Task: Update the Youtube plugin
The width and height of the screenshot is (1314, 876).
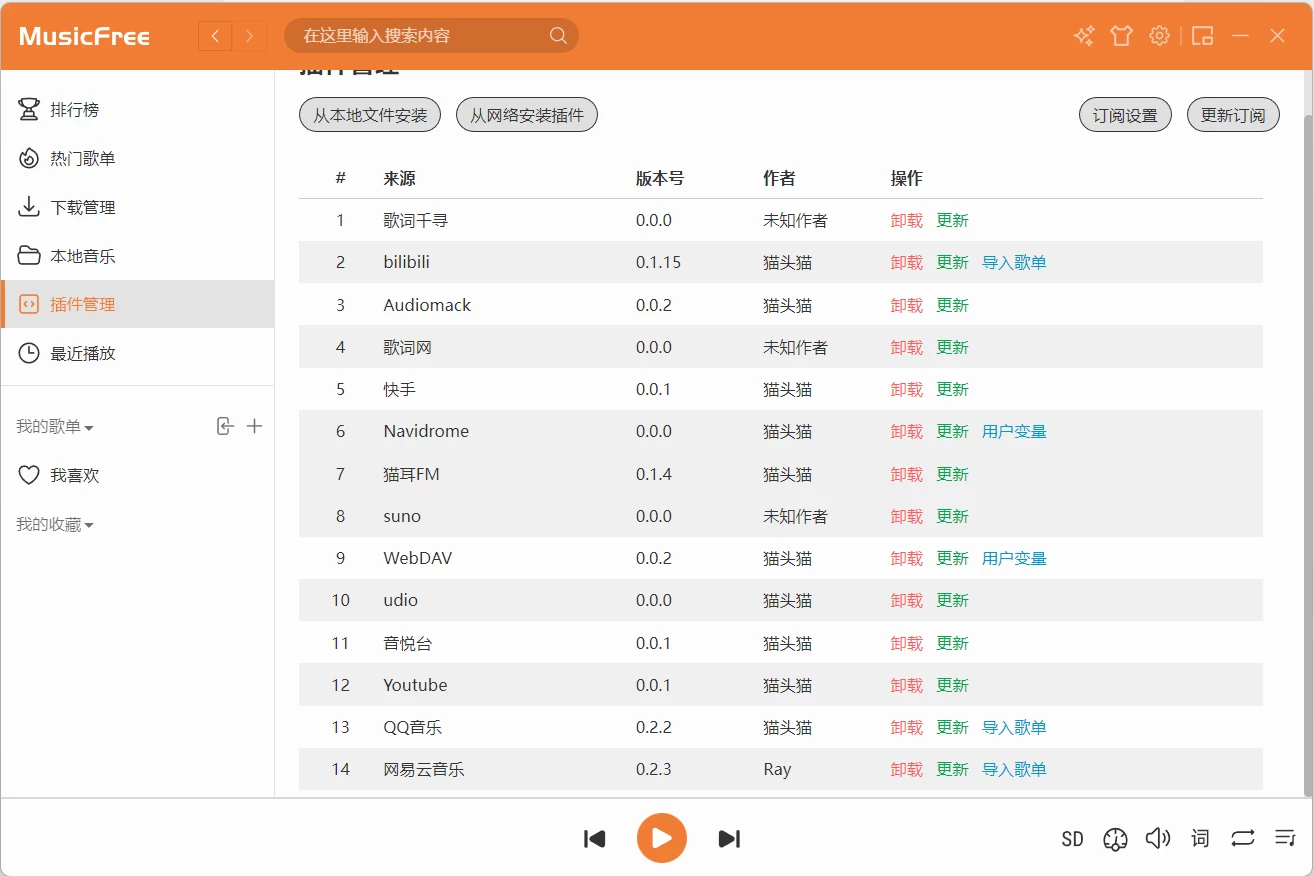Action: (x=952, y=685)
